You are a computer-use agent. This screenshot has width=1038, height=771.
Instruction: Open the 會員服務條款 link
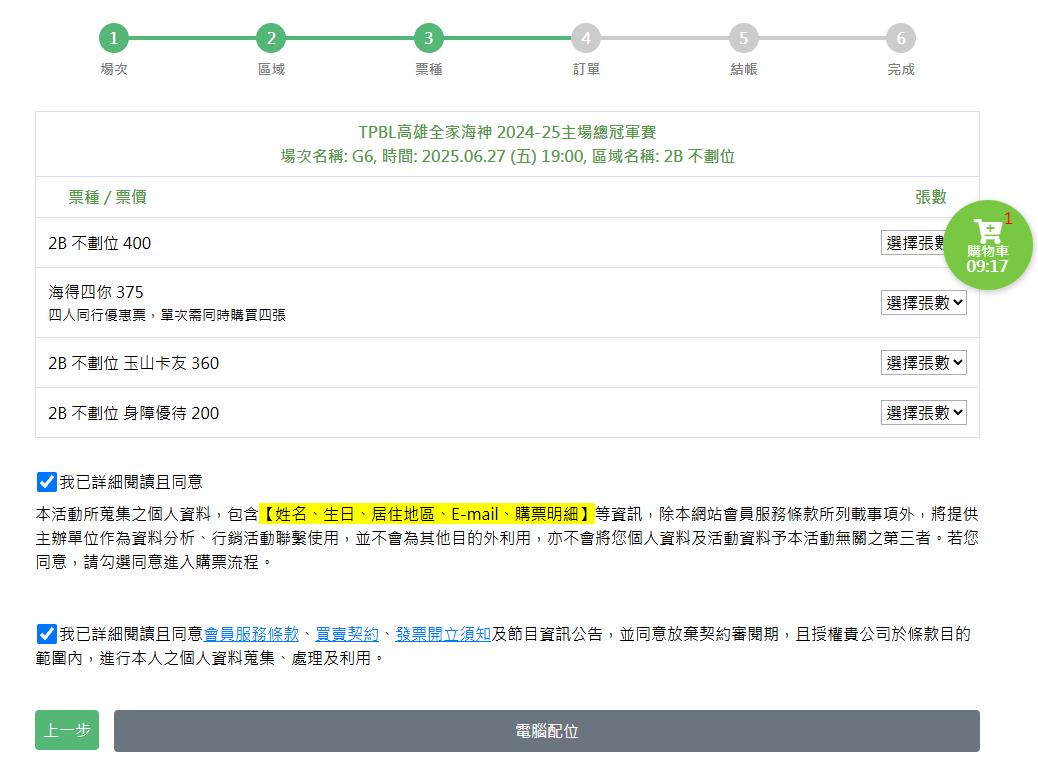click(x=252, y=634)
